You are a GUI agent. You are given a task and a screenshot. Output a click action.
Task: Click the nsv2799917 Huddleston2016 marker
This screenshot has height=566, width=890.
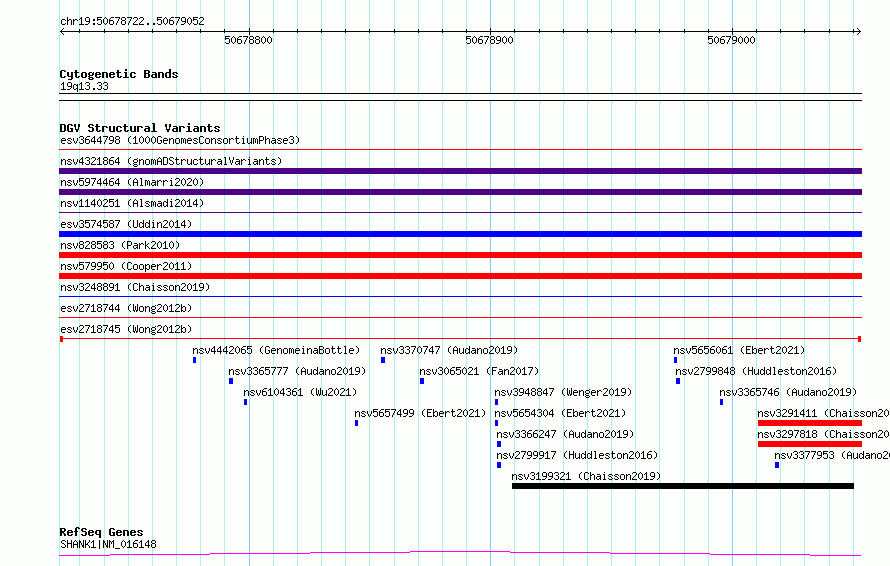[x=499, y=465]
